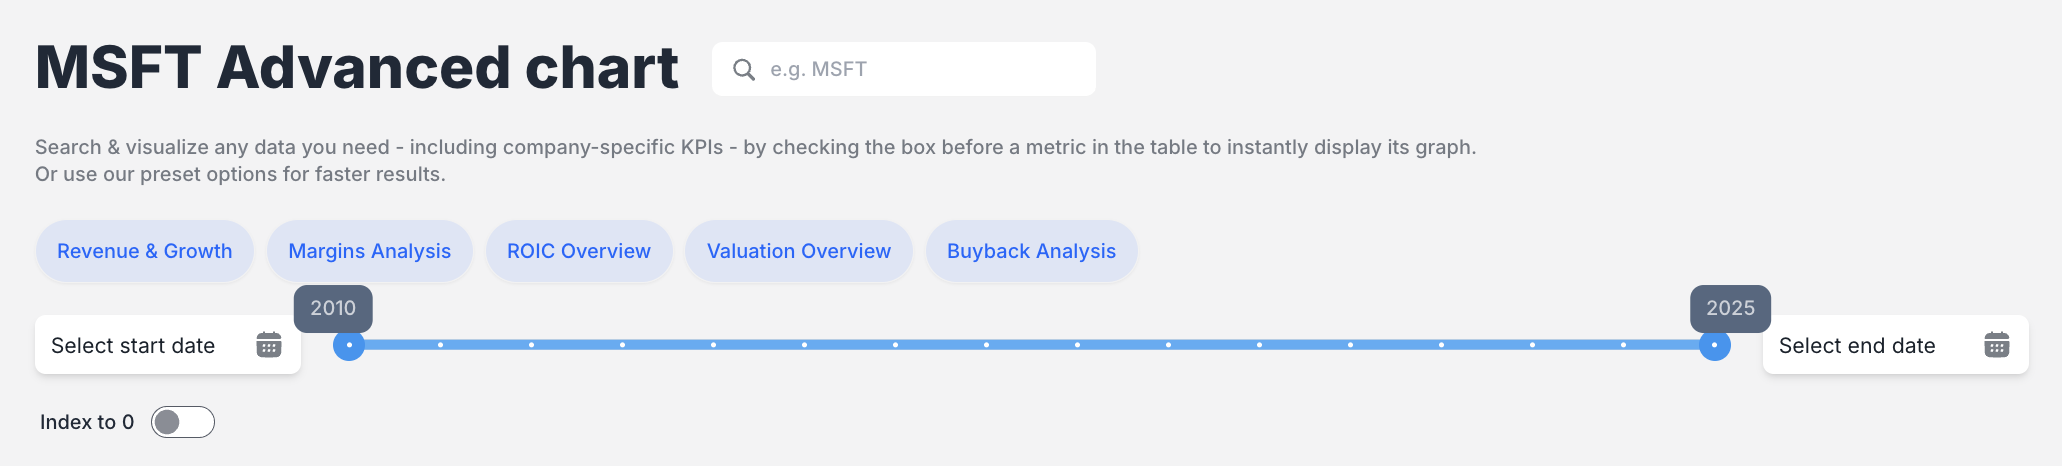Screen dimensions: 2062x466
Task: Open the start date calendar icon
Action: (x=269, y=345)
